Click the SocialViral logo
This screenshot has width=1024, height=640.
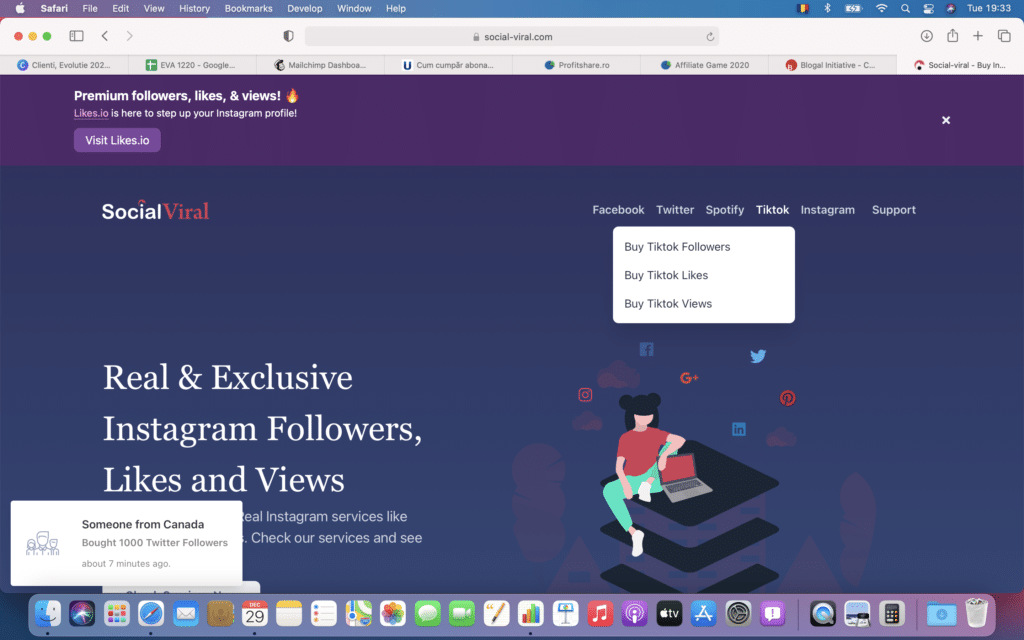pos(155,210)
